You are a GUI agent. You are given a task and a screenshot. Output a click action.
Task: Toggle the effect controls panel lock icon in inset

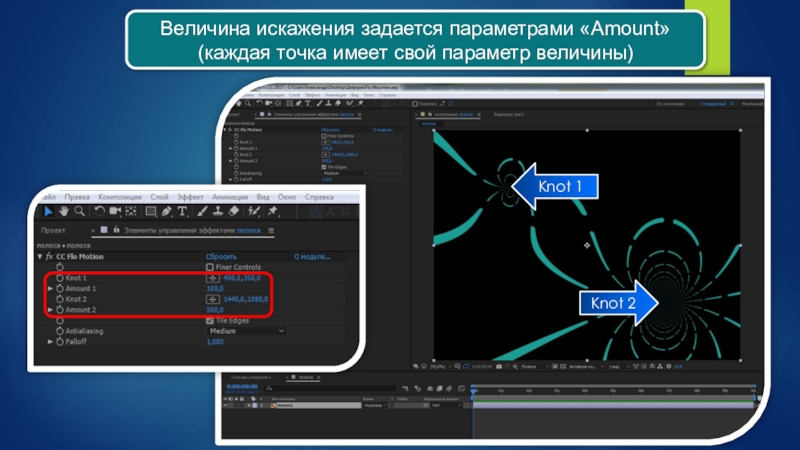pos(116,230)
